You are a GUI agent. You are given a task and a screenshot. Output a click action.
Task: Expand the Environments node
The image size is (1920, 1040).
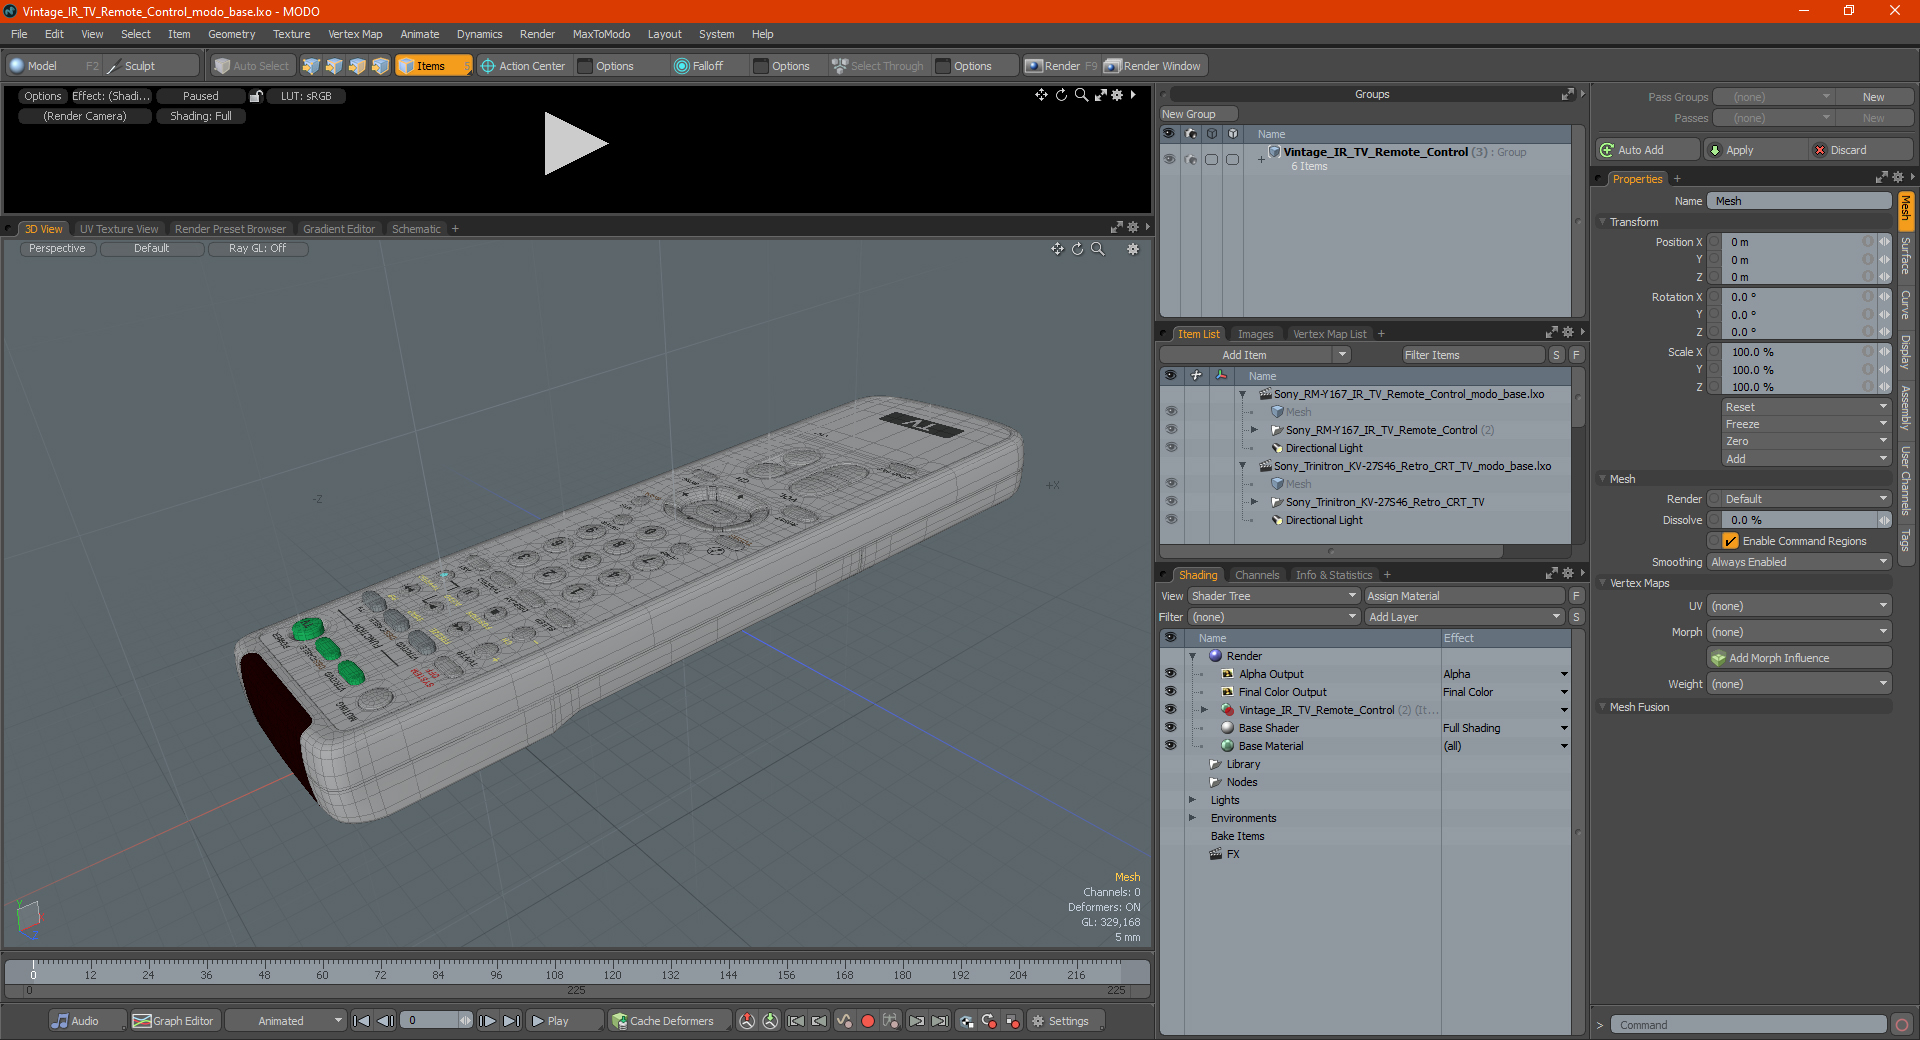[1192, 818]
